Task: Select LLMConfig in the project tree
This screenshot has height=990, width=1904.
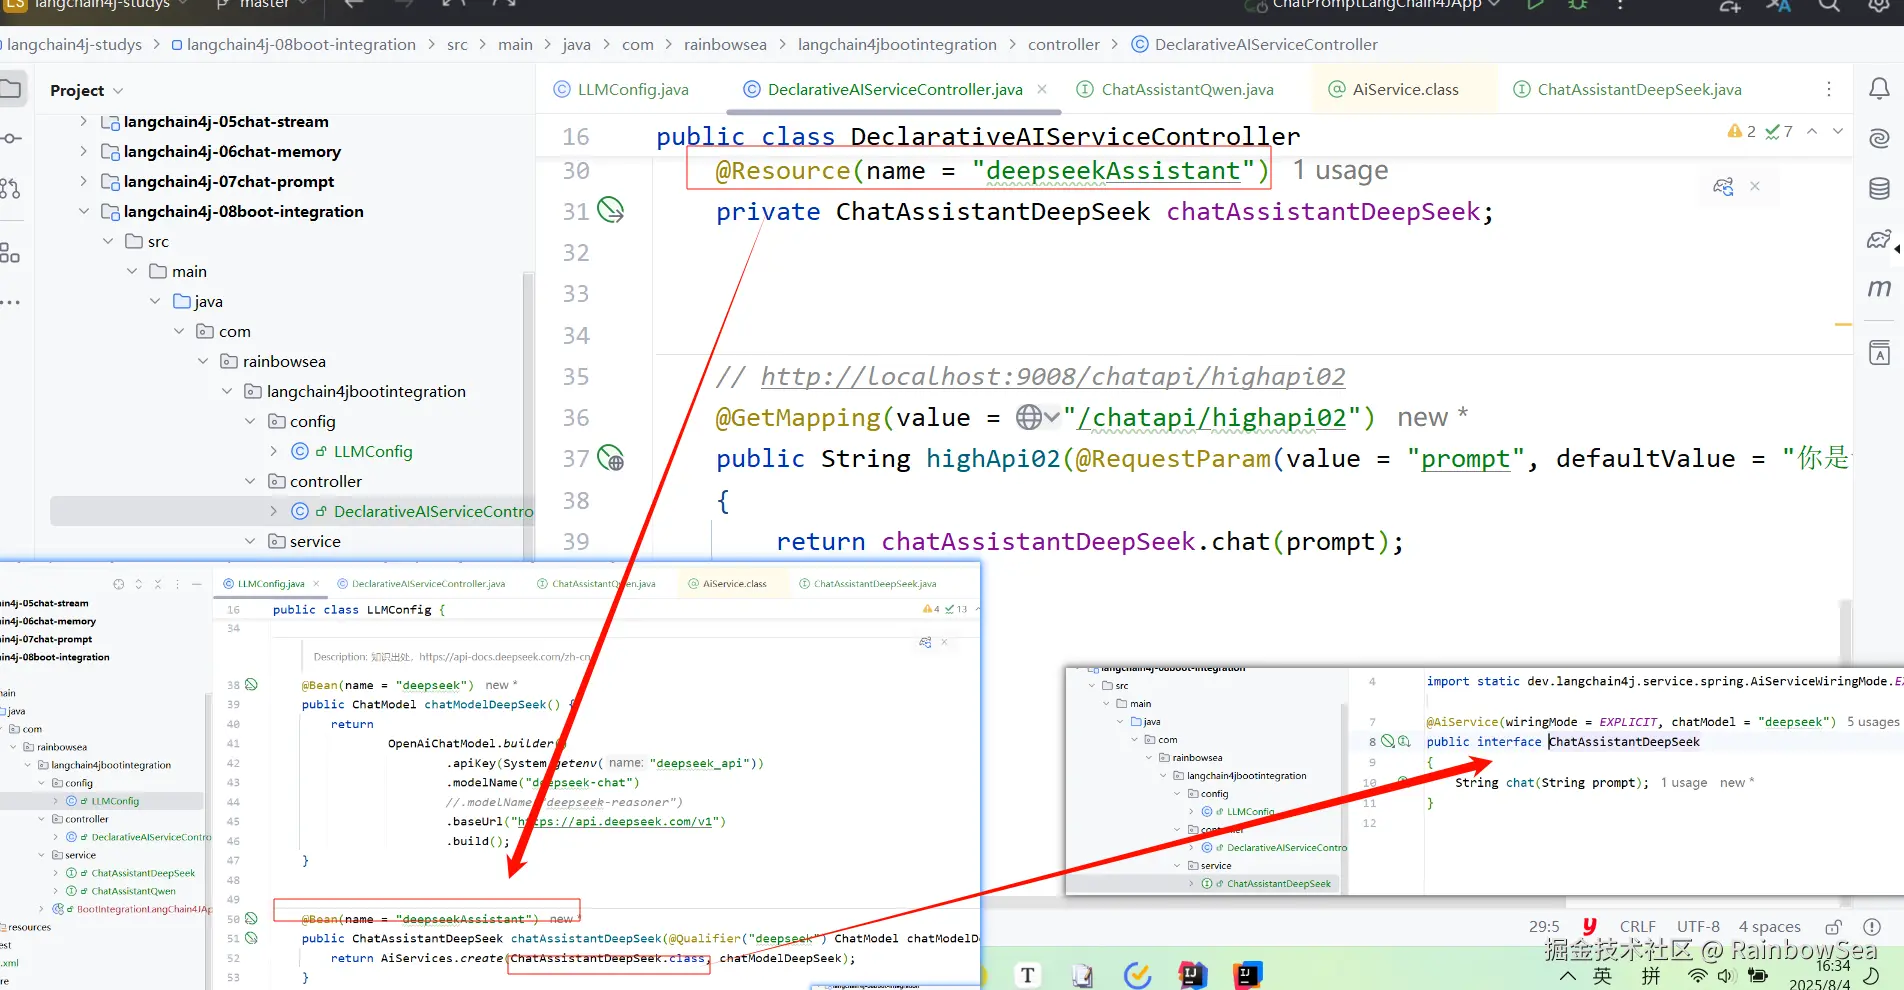Action: click(372, 451)
